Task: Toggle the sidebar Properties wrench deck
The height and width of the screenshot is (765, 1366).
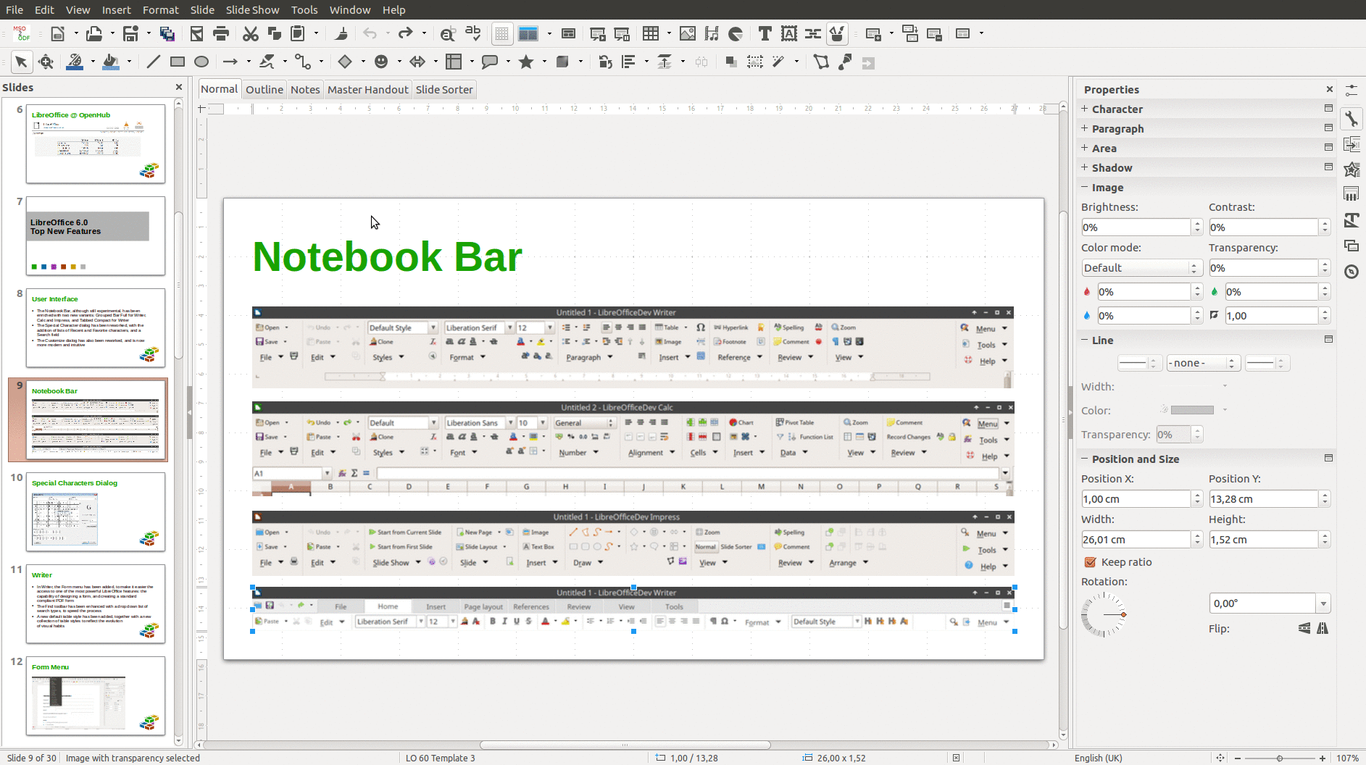Action: [x=1352, y=119]
